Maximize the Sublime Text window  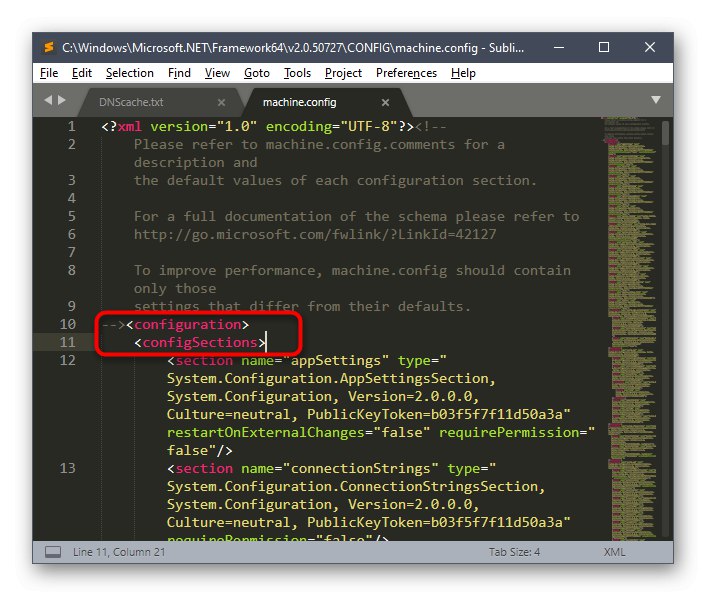coord(604,47)
